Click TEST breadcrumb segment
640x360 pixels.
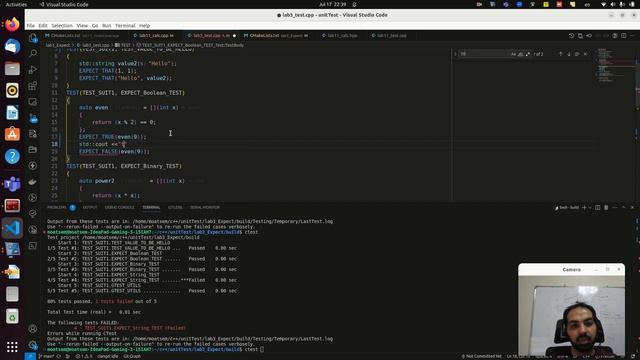[124, 45]
